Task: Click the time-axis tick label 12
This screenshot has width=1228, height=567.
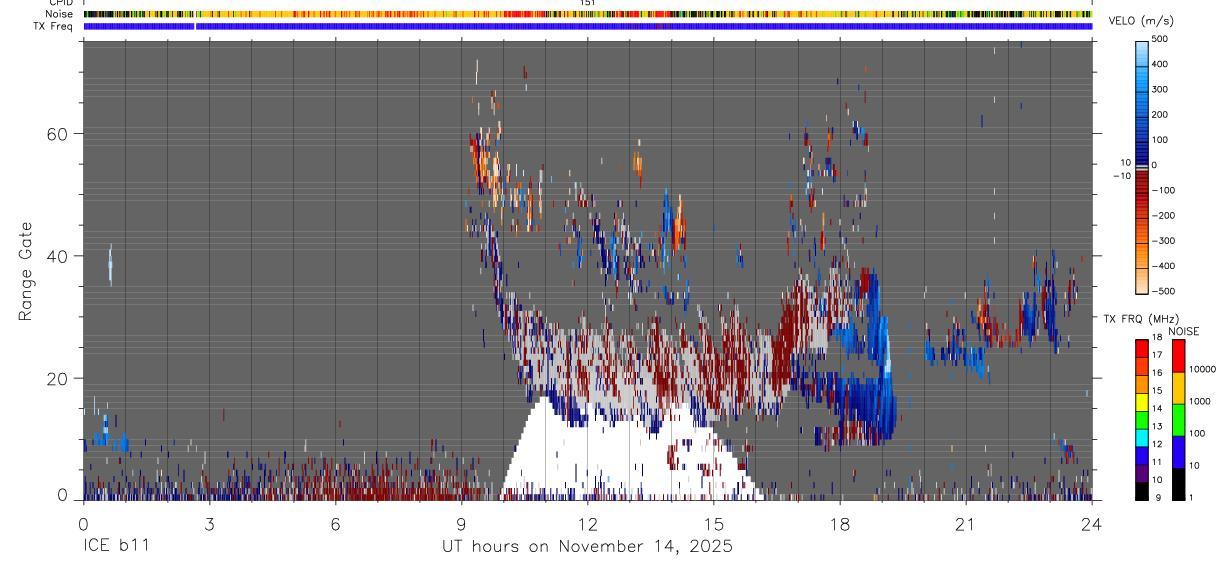Action: point(587,524)
